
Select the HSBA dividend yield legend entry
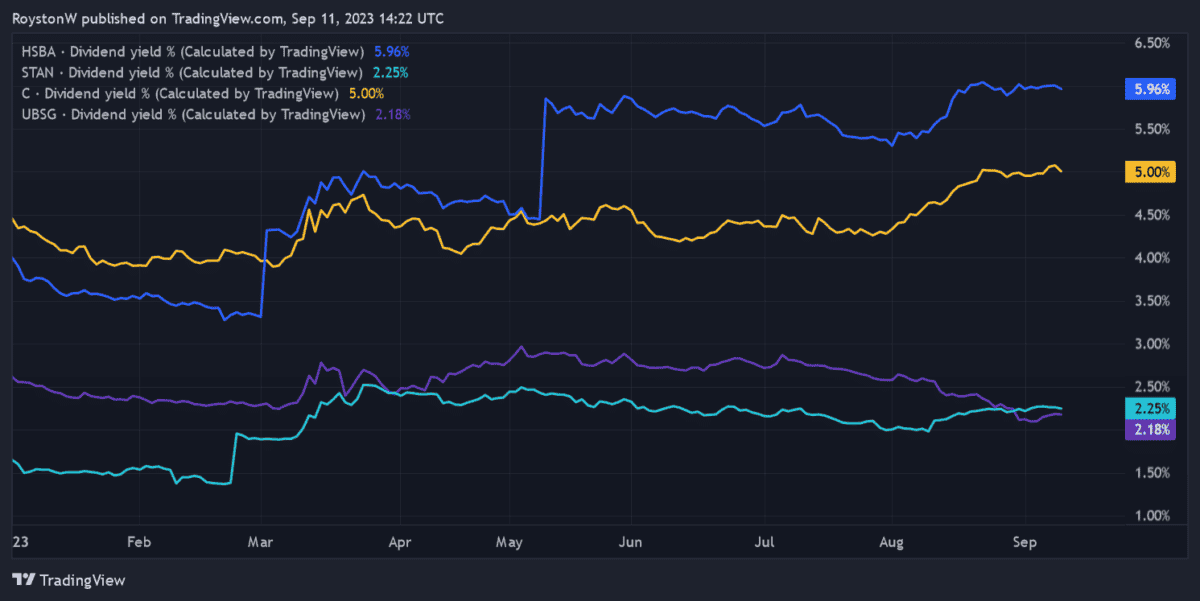pos(193,50)
